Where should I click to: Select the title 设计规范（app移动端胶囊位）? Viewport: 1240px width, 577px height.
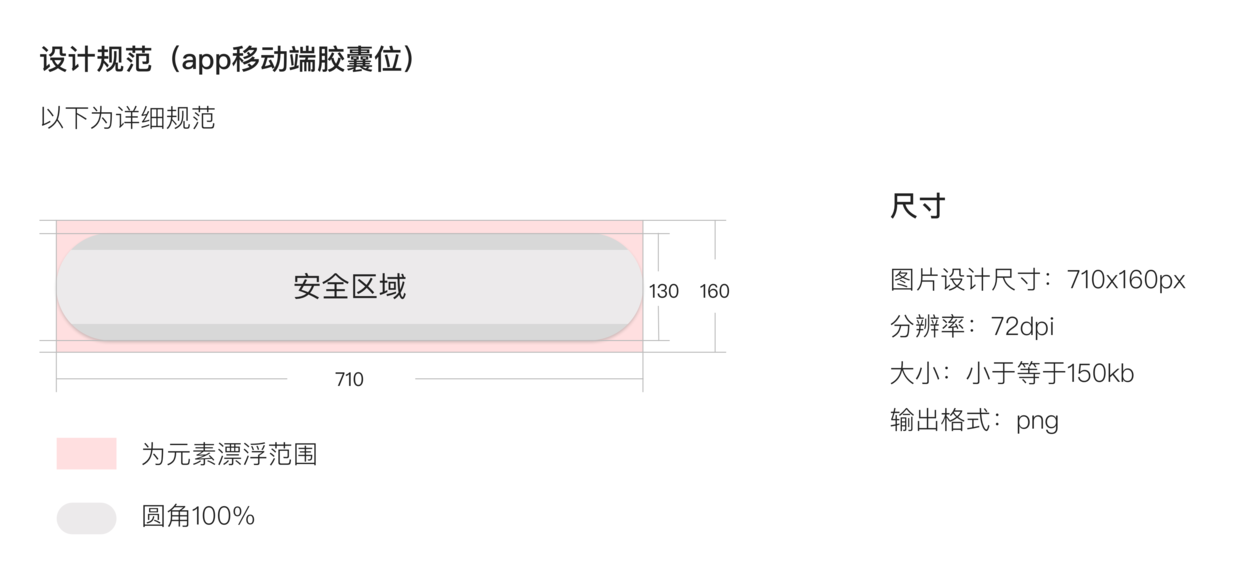228,59
